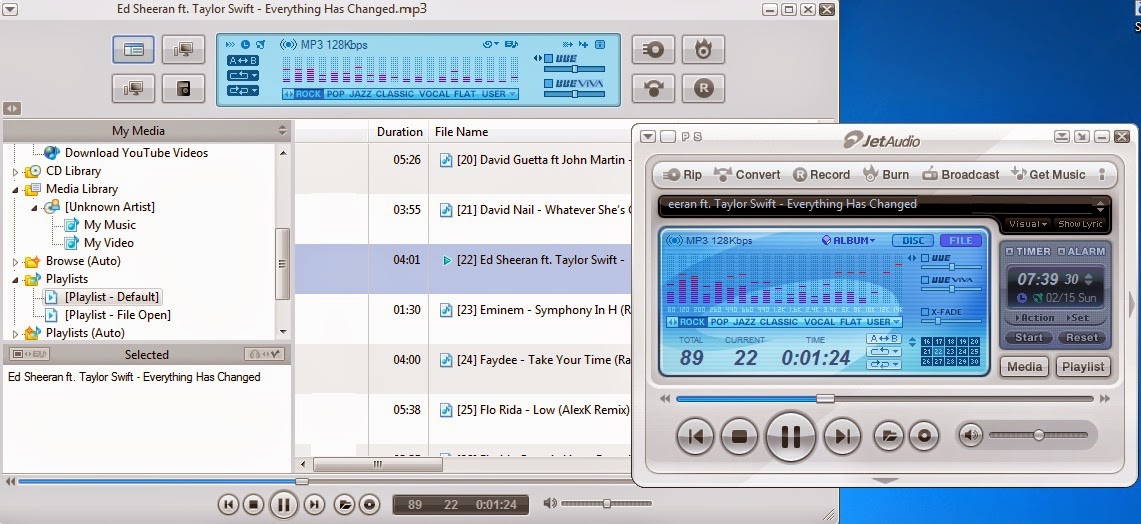The width and height of the screenshot is (1141, 524).
Task: Open the Playlist button in the JetAudio player
Action: (1083, 367)
